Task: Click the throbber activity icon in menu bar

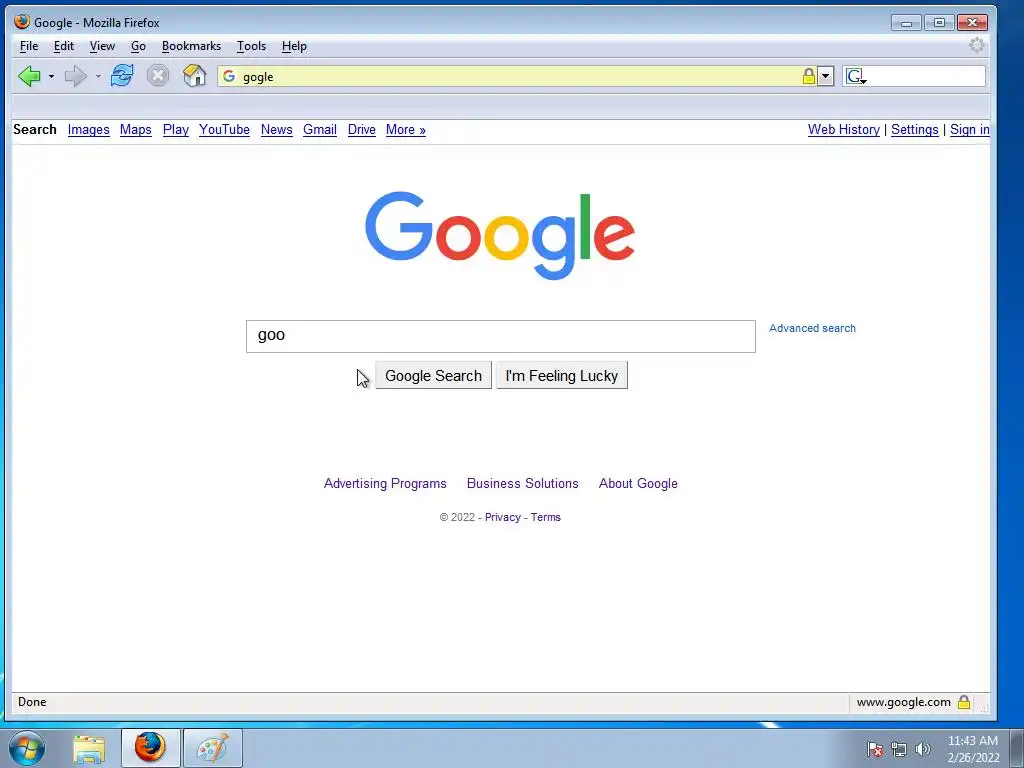Action: pos(976,46)
